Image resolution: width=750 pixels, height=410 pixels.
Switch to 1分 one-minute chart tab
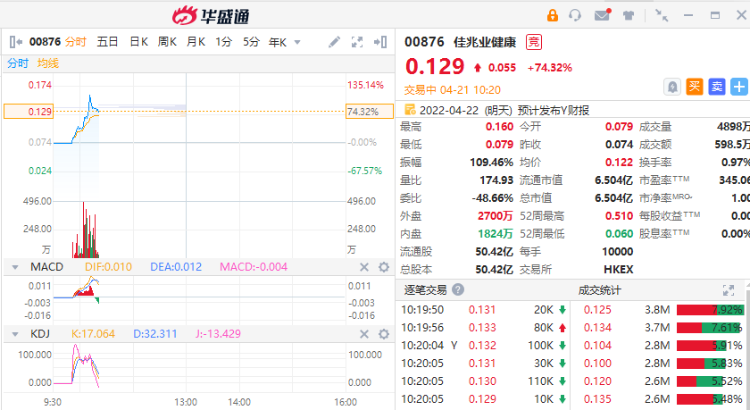(x=223, y=42)
